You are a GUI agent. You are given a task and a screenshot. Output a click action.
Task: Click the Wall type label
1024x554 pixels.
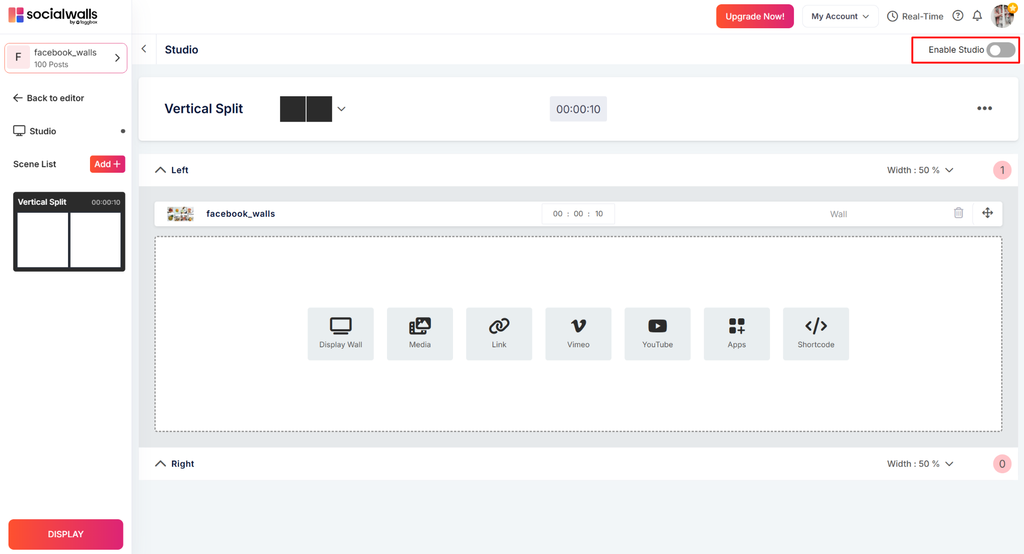point(838,214)
